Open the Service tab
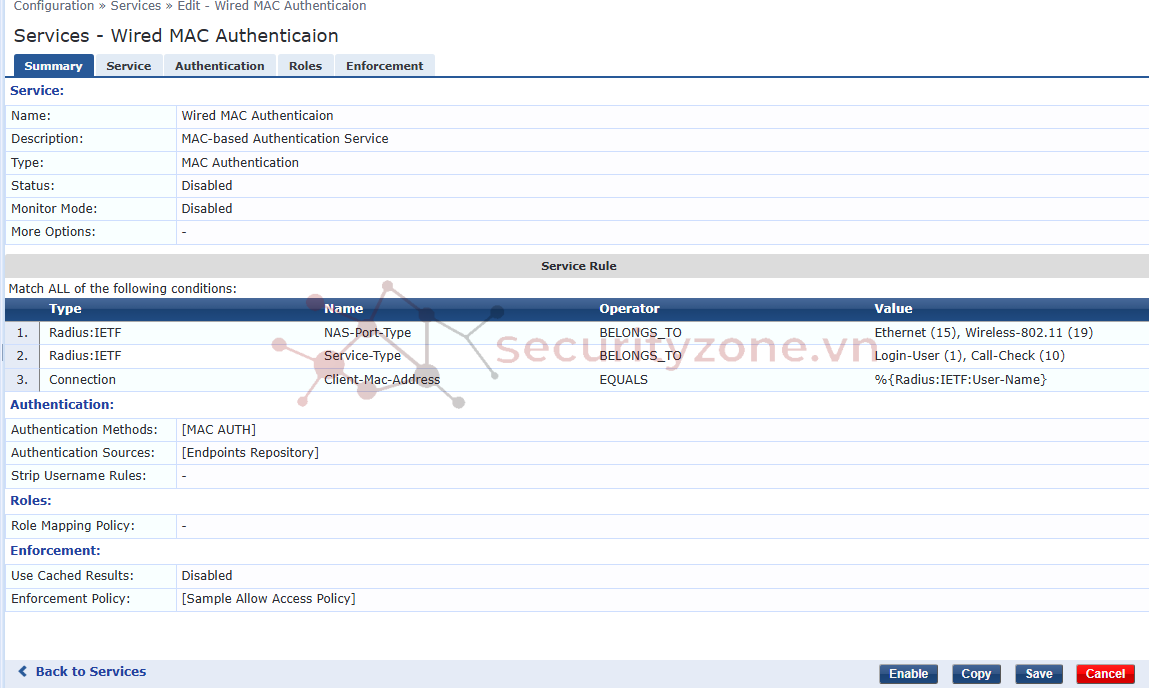1149x688 pixels. point(129,66)
